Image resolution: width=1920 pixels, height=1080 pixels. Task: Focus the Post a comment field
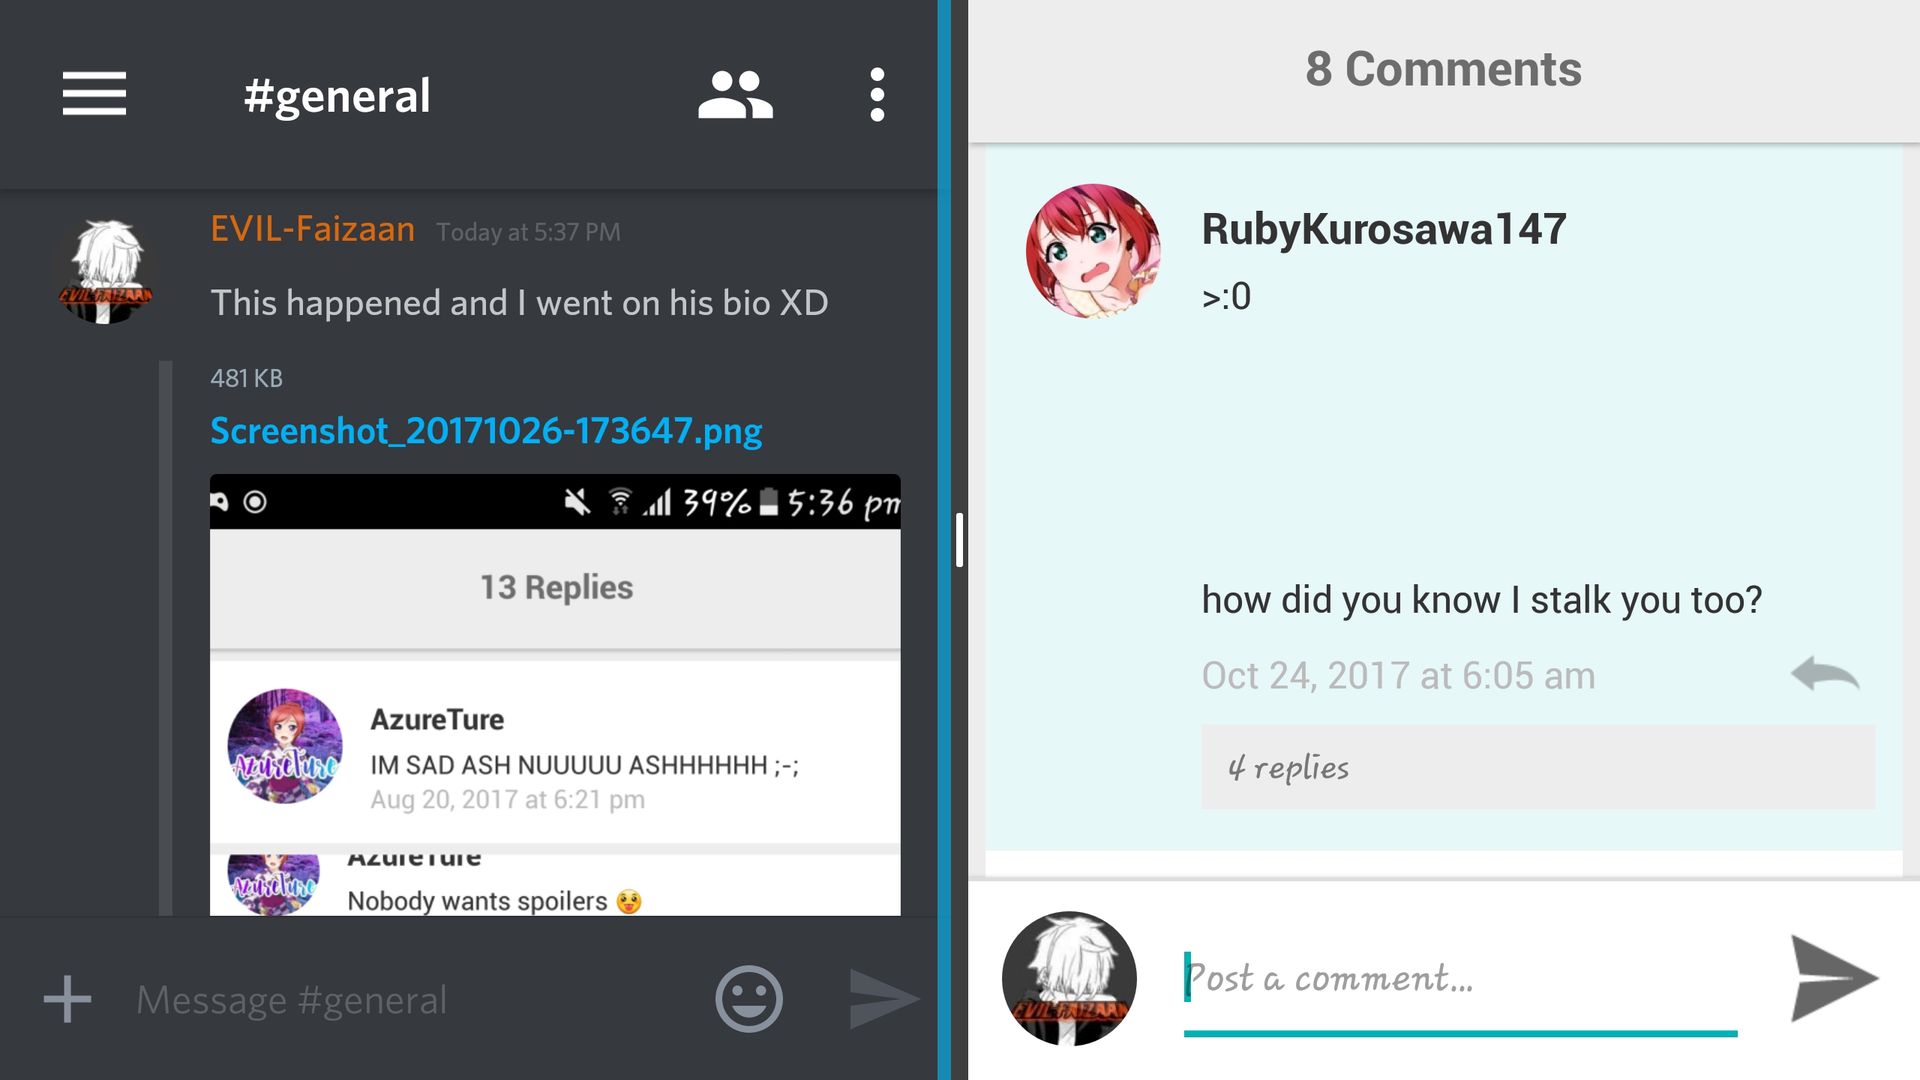pos(1460,980)
